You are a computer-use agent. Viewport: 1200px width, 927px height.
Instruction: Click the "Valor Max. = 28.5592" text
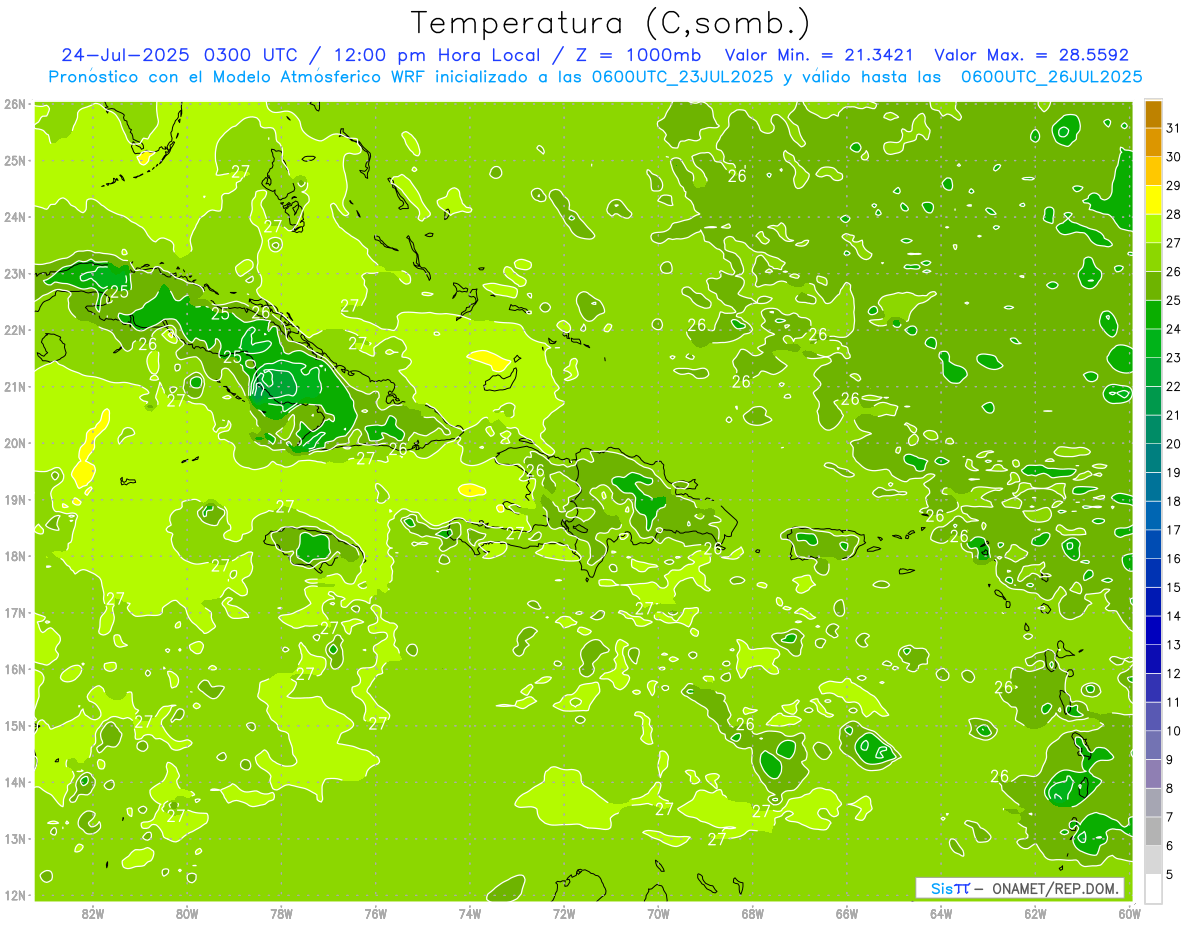(1031, 55)
